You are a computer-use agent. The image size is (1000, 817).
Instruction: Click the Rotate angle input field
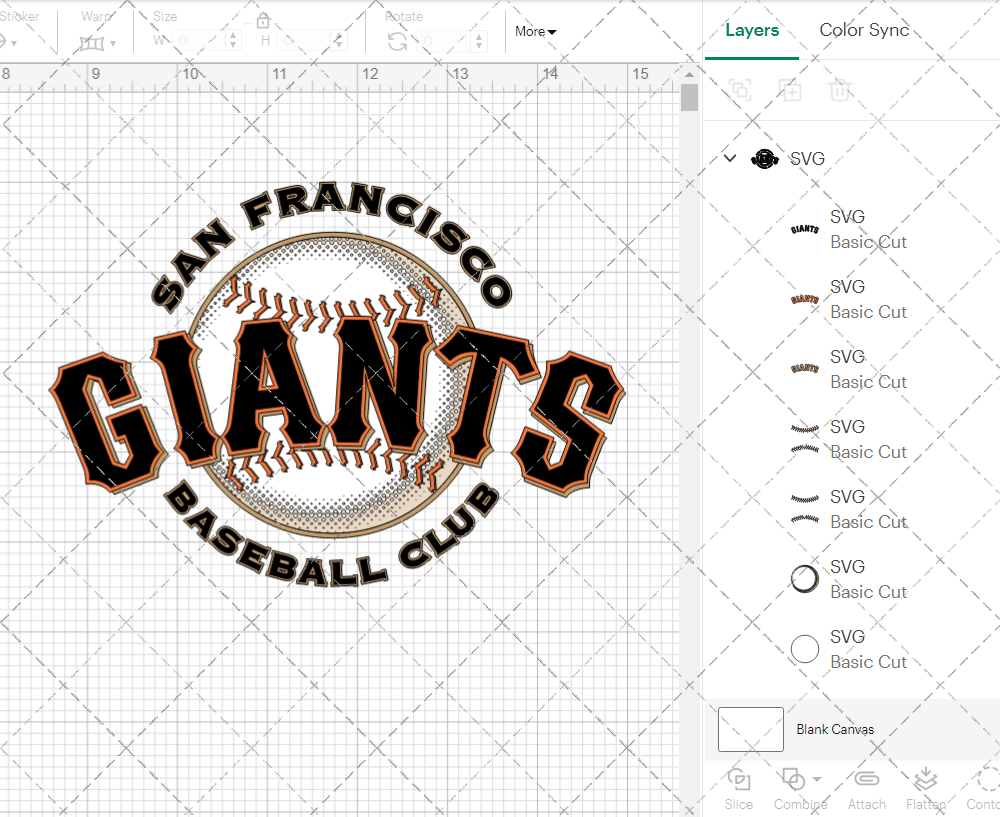pos(445,41)
